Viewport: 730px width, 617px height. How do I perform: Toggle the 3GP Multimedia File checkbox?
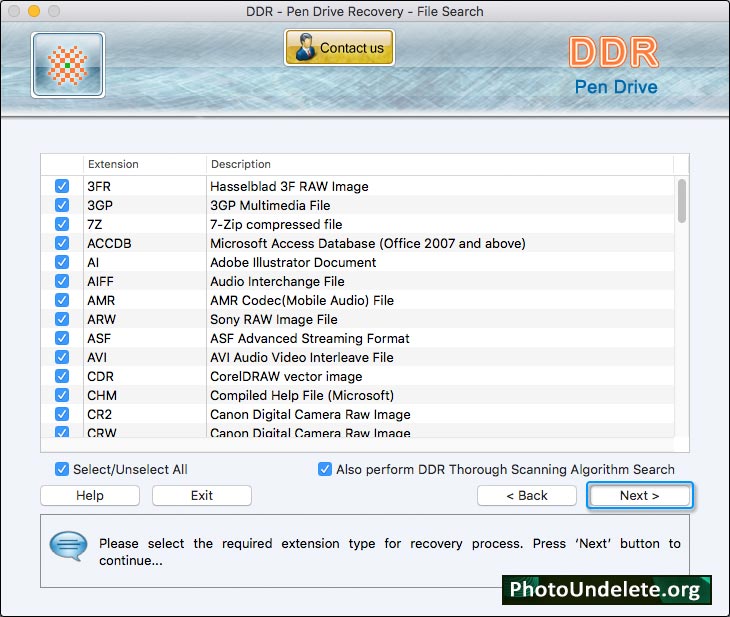coord(62,205)
